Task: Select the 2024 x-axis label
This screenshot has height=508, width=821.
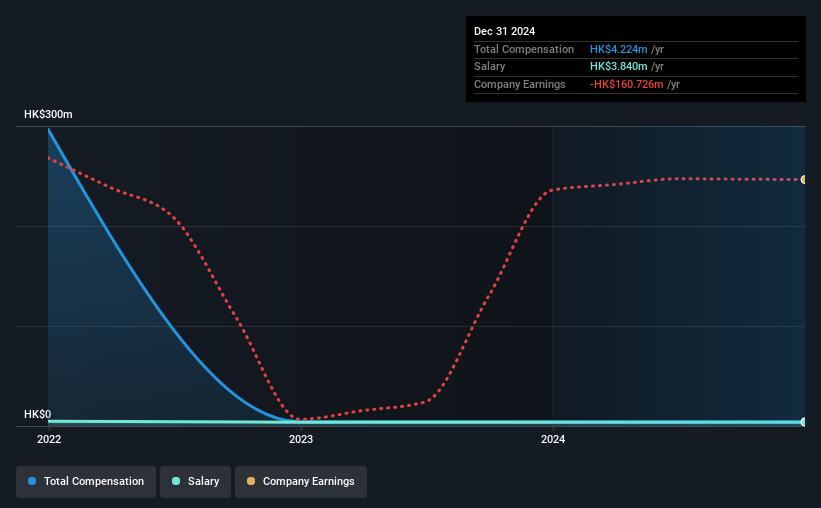Action: point(553,439)
